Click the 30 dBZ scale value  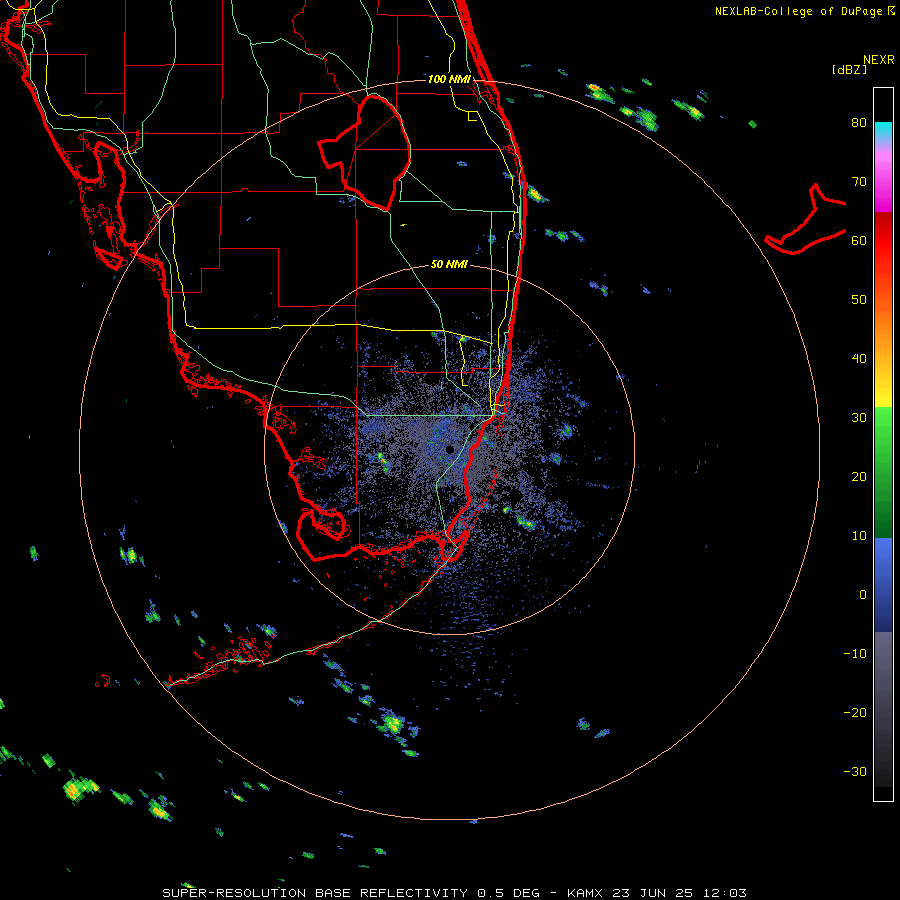tap(859, 418)
